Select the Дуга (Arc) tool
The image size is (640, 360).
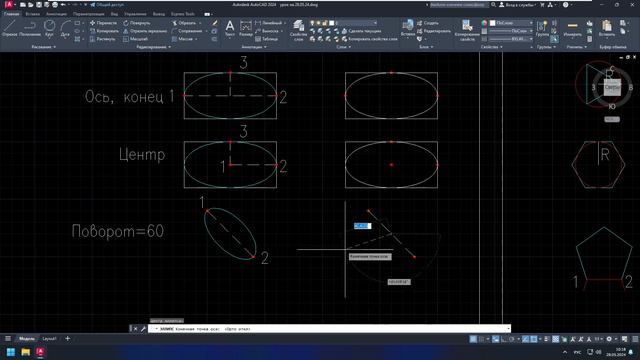[65, 28]
